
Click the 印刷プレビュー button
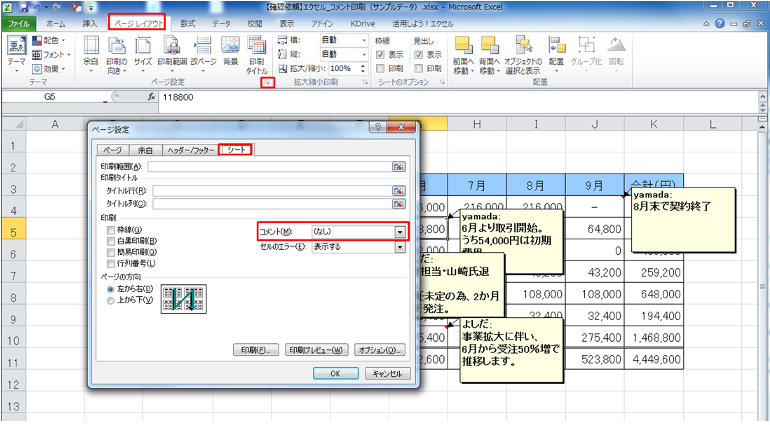[x=317, y=351]
